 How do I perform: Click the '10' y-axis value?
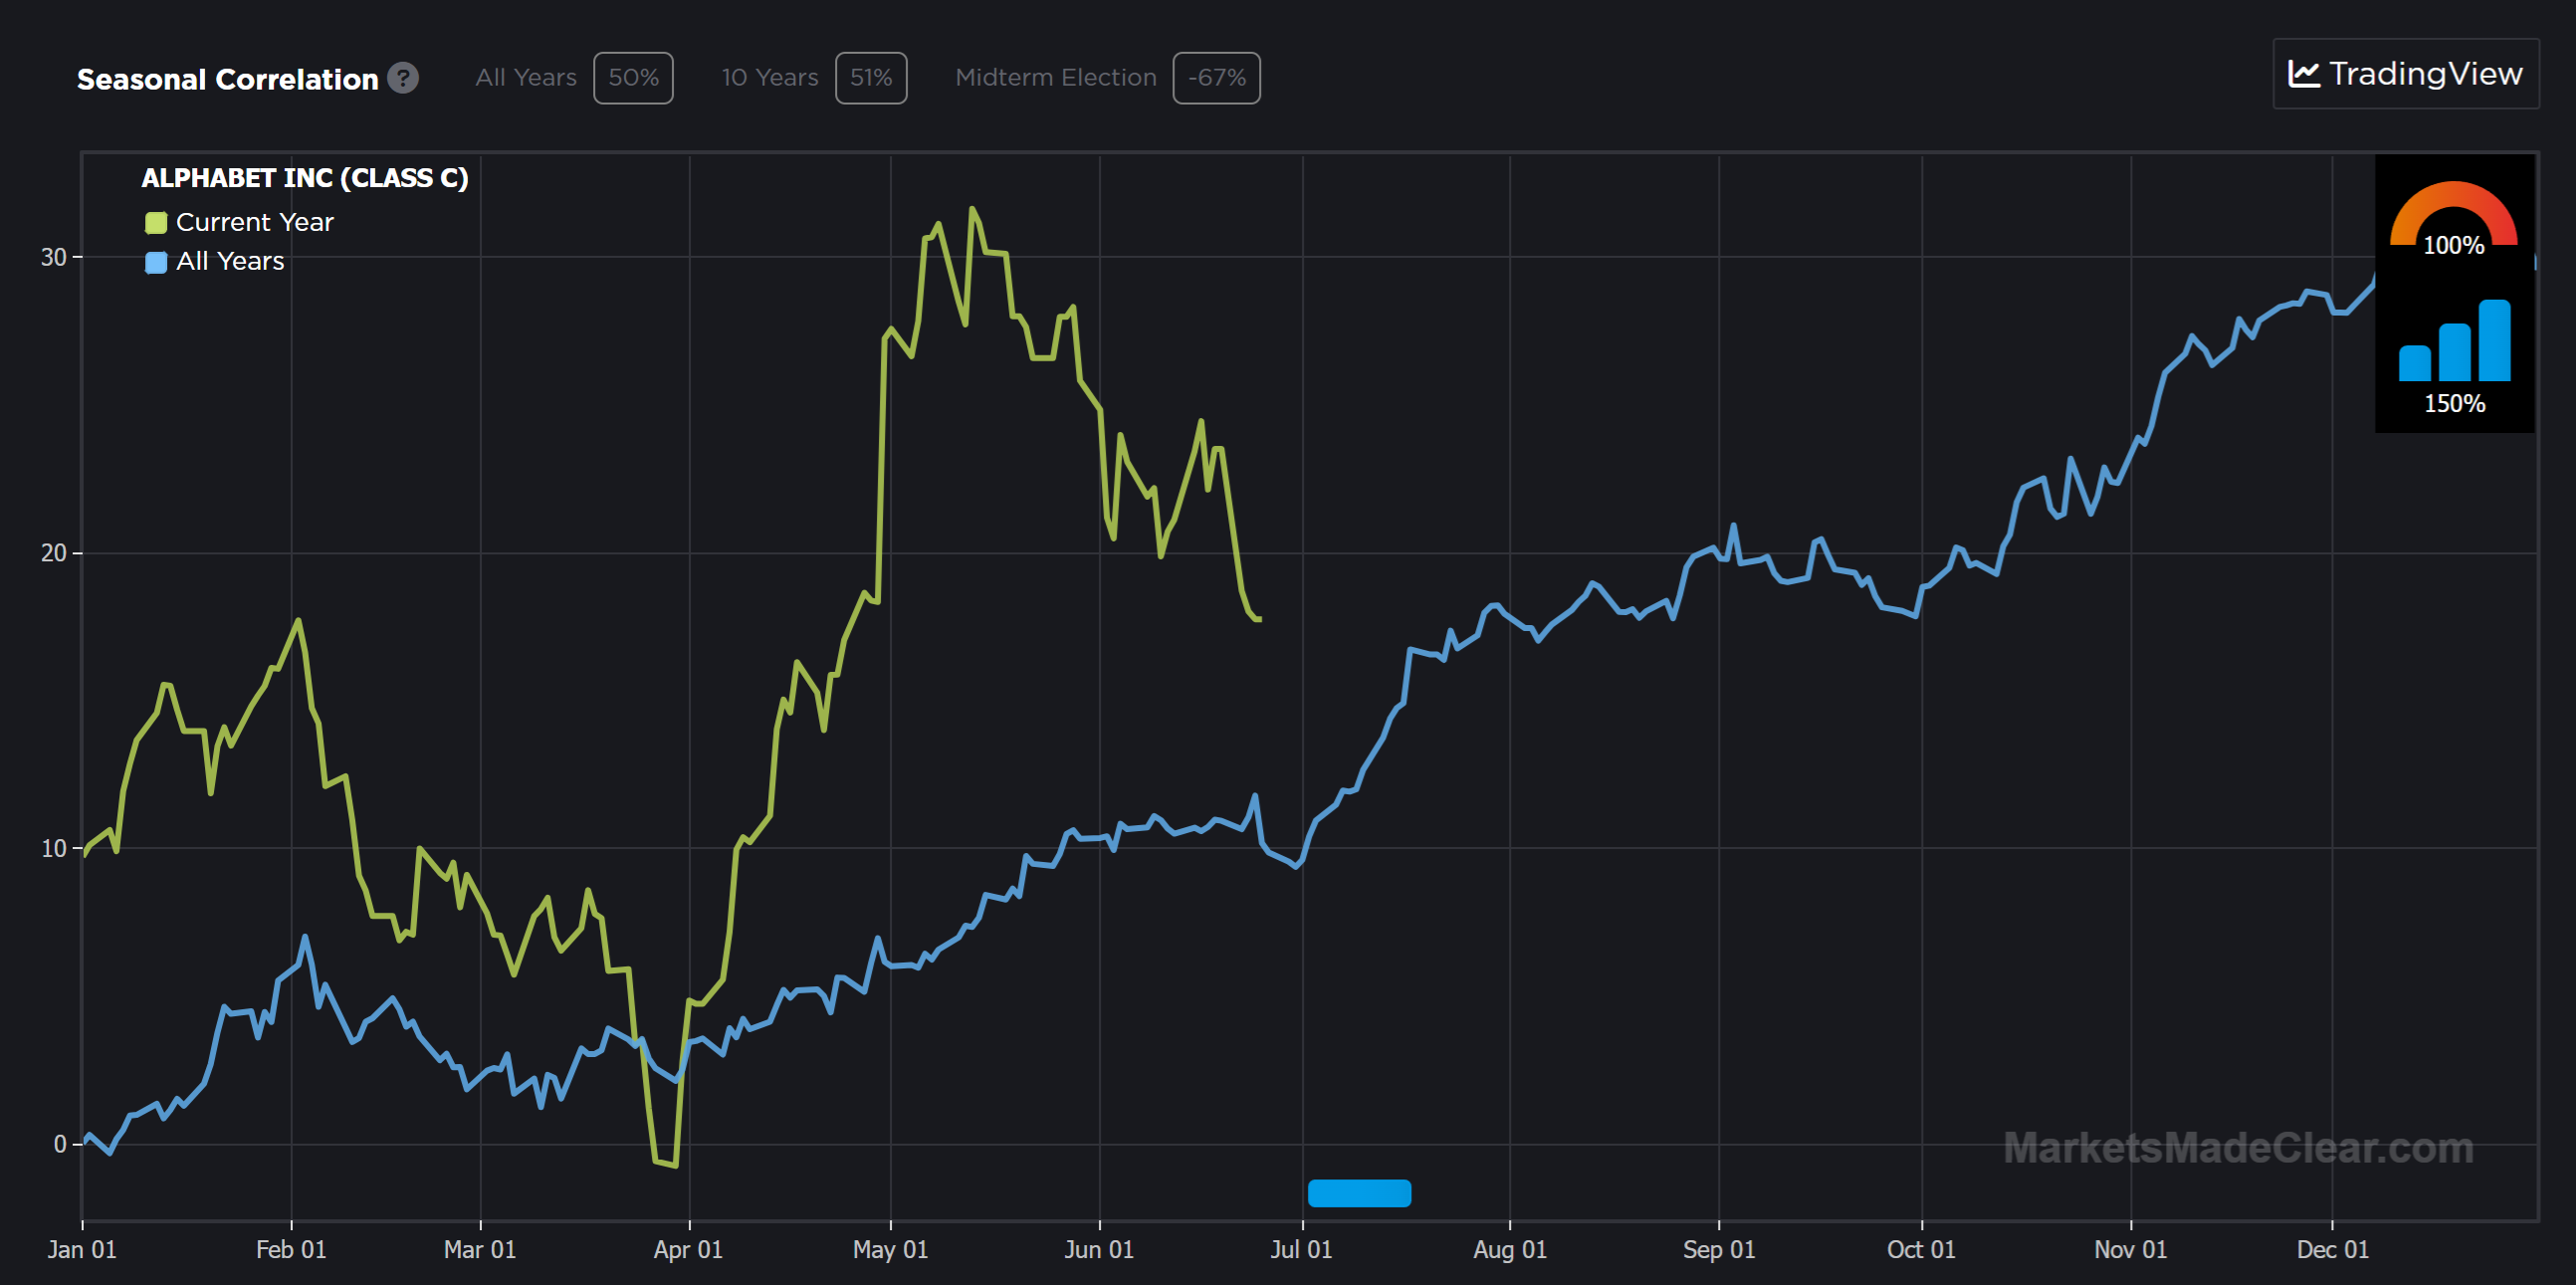point(54,848)
